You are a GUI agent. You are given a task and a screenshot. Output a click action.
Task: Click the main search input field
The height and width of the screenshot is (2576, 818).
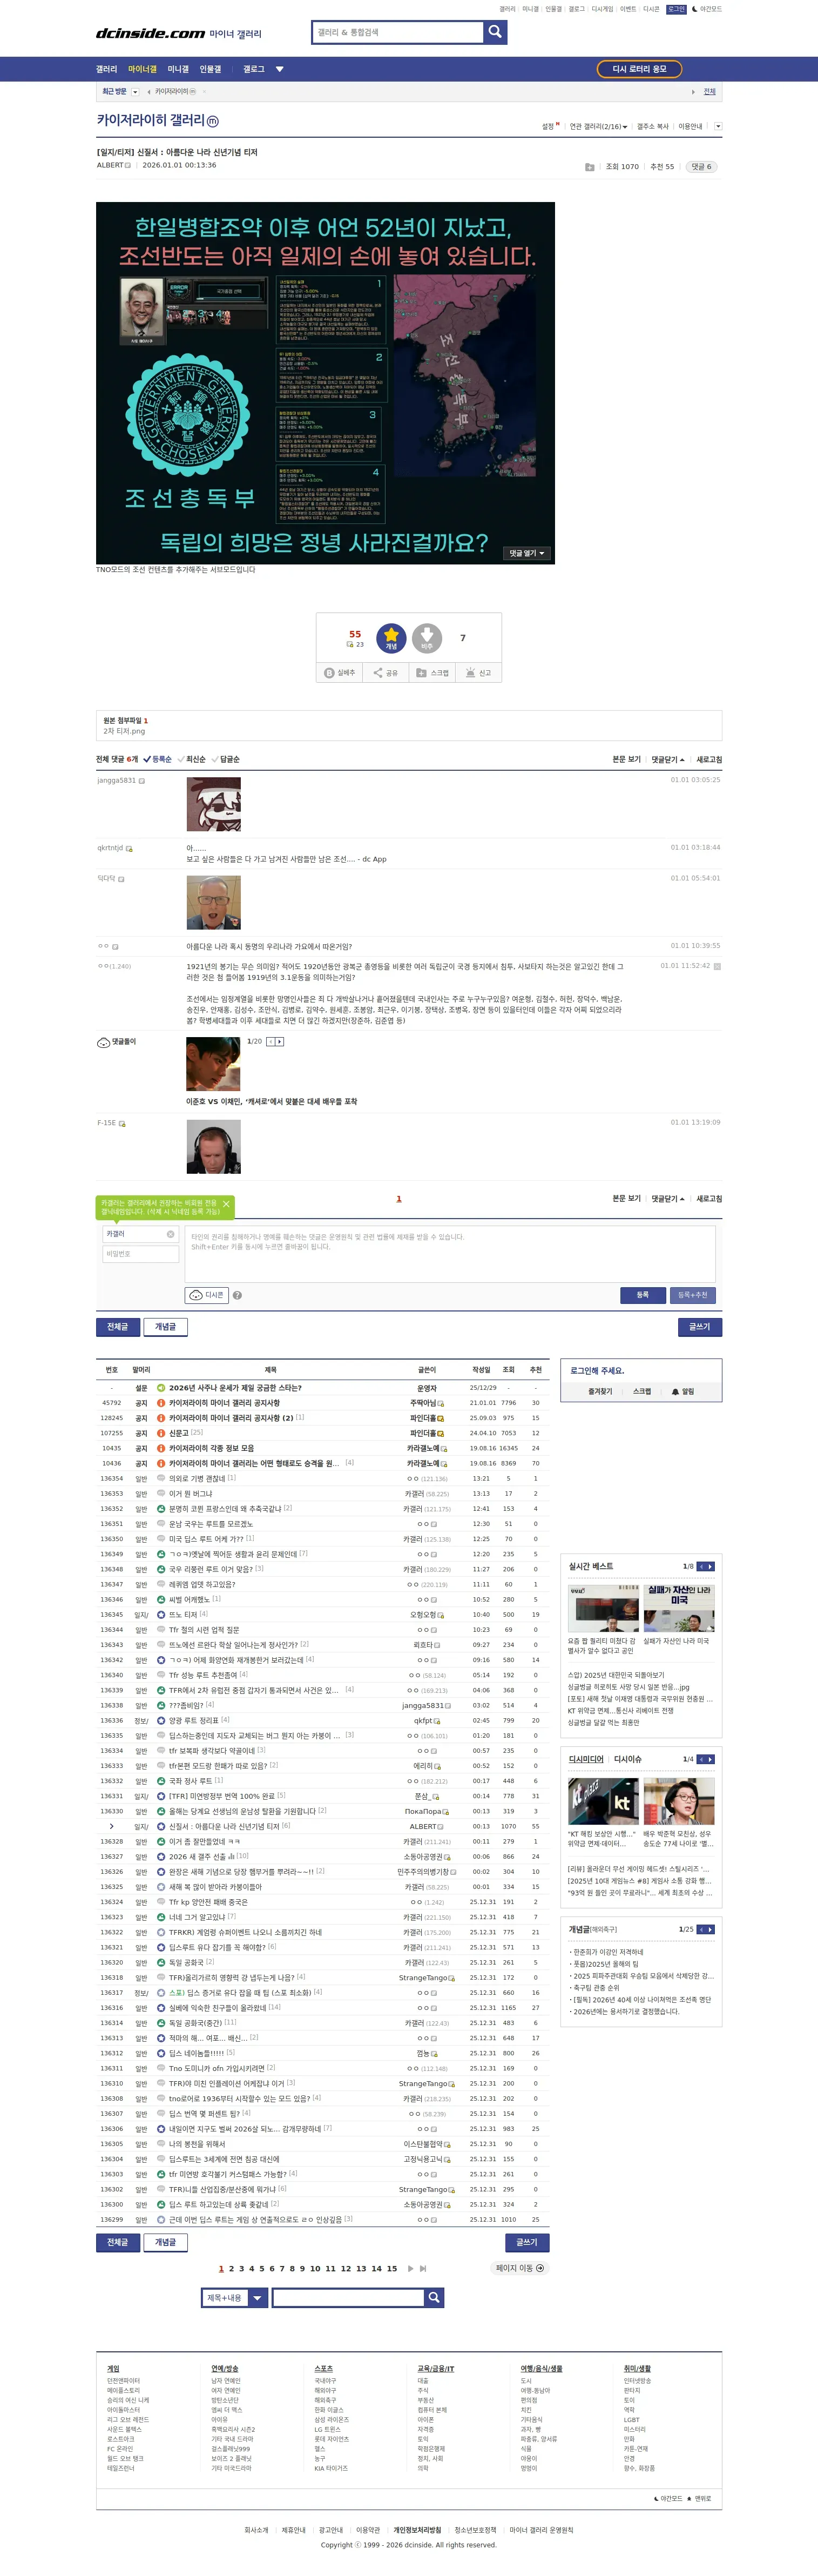tap(398, 32)
